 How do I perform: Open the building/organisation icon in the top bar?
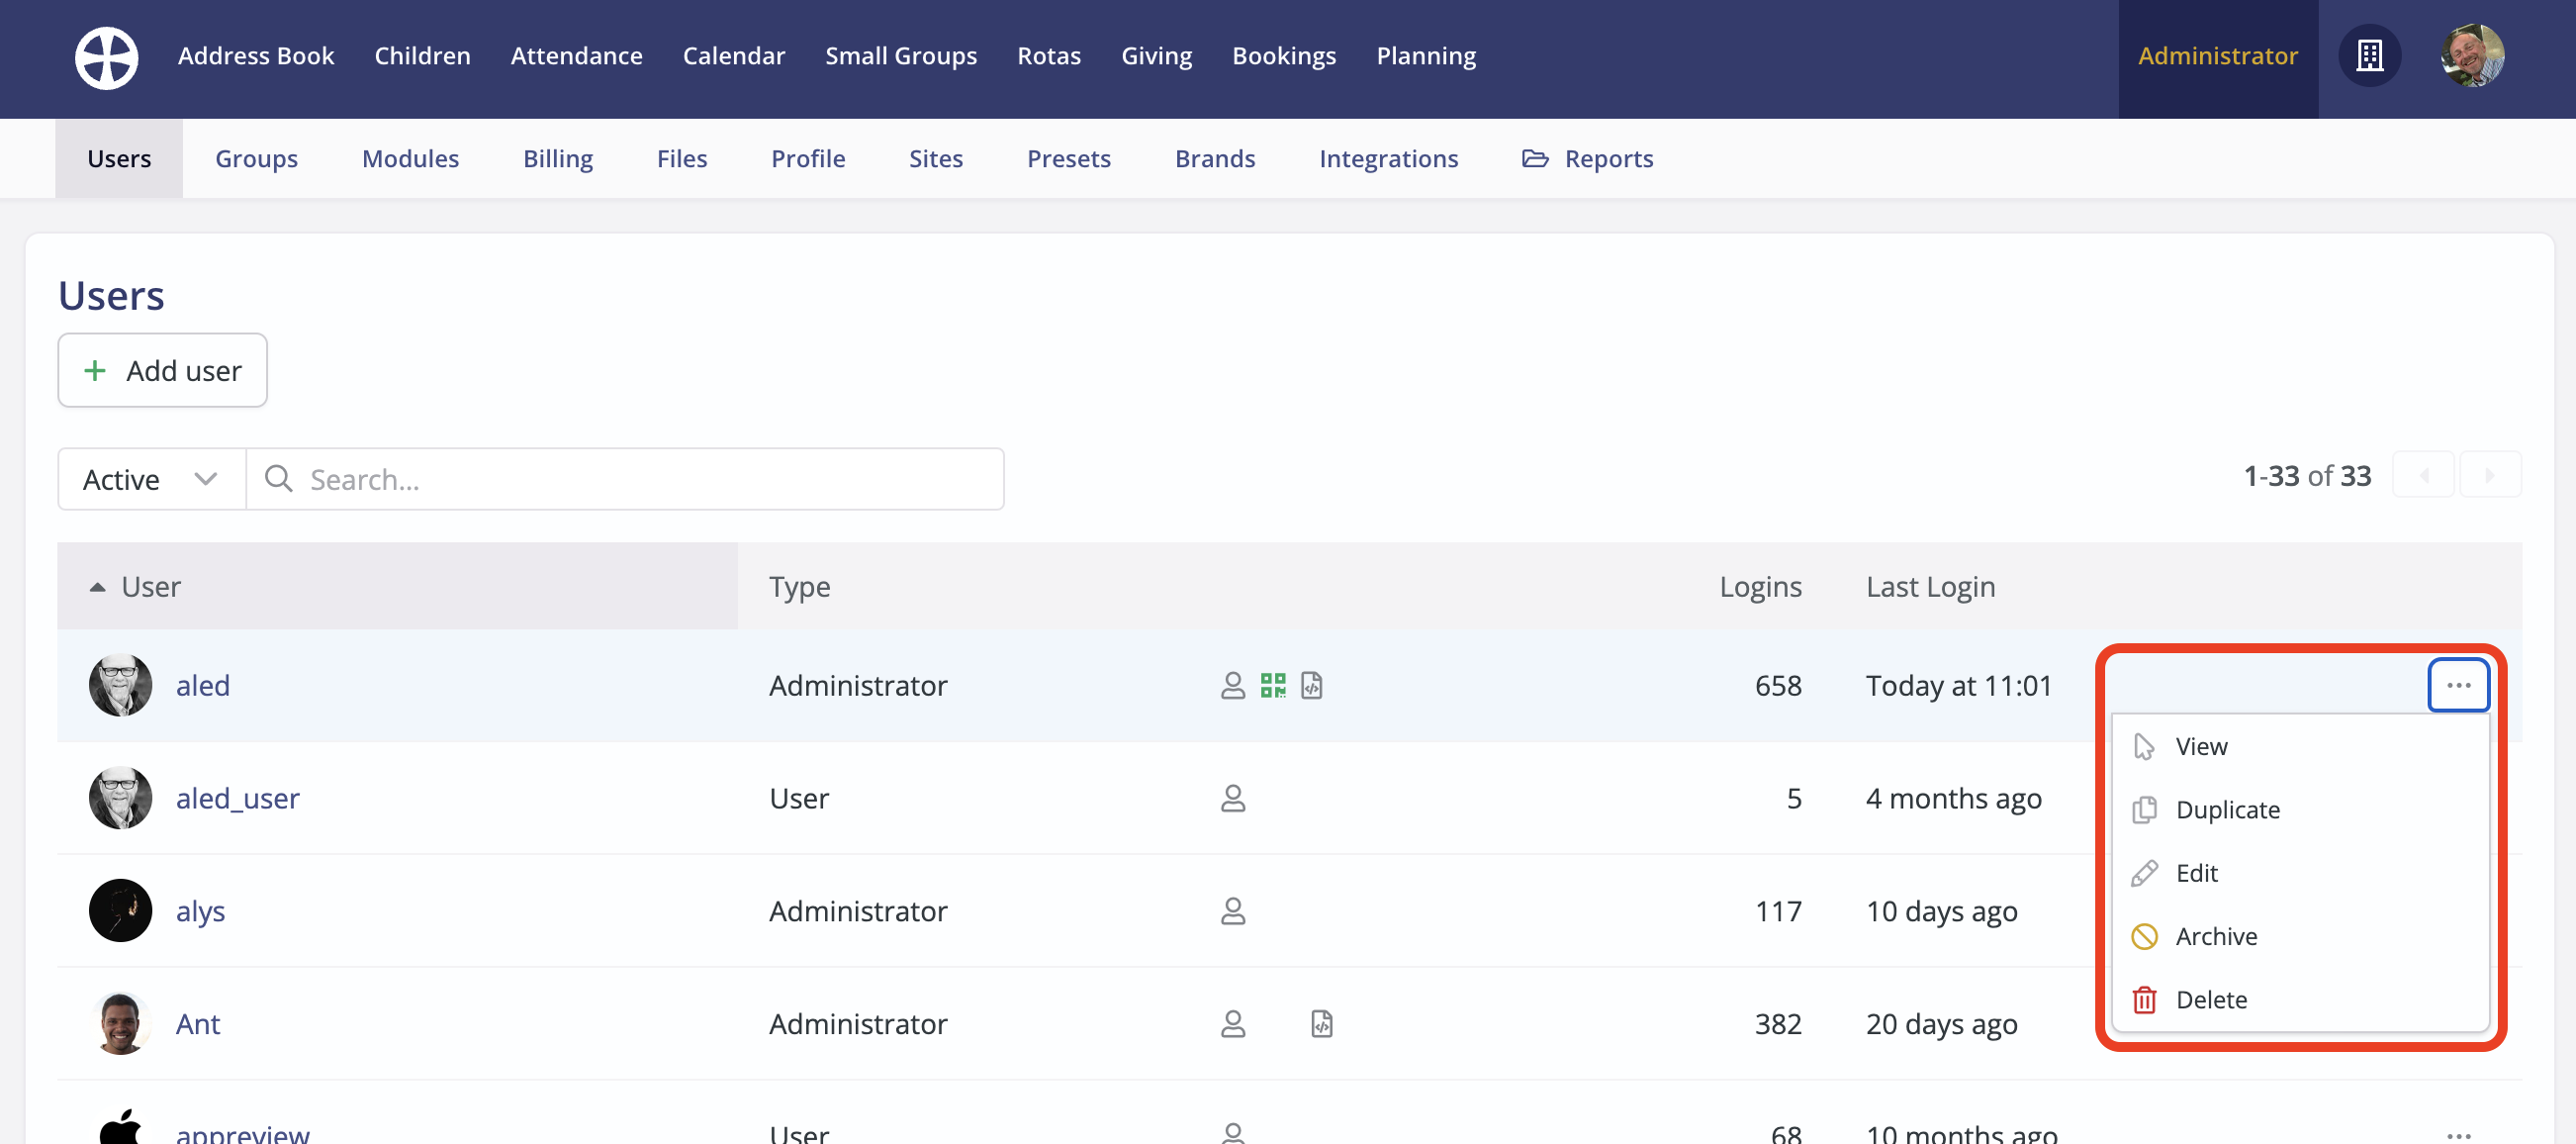click(x=2370, y=56)
